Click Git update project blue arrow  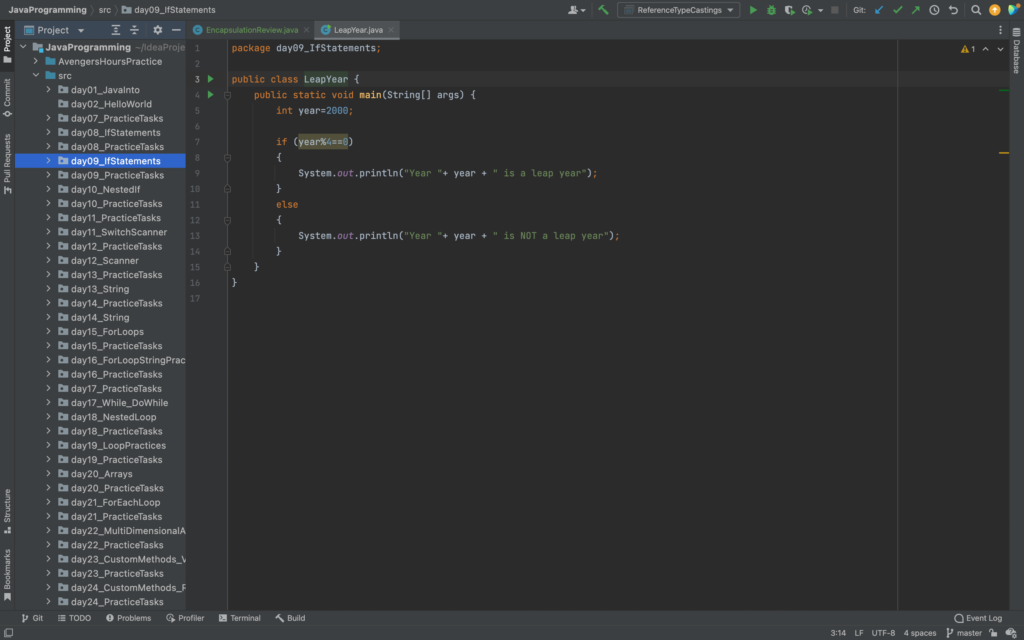click(x=879, y=10)
